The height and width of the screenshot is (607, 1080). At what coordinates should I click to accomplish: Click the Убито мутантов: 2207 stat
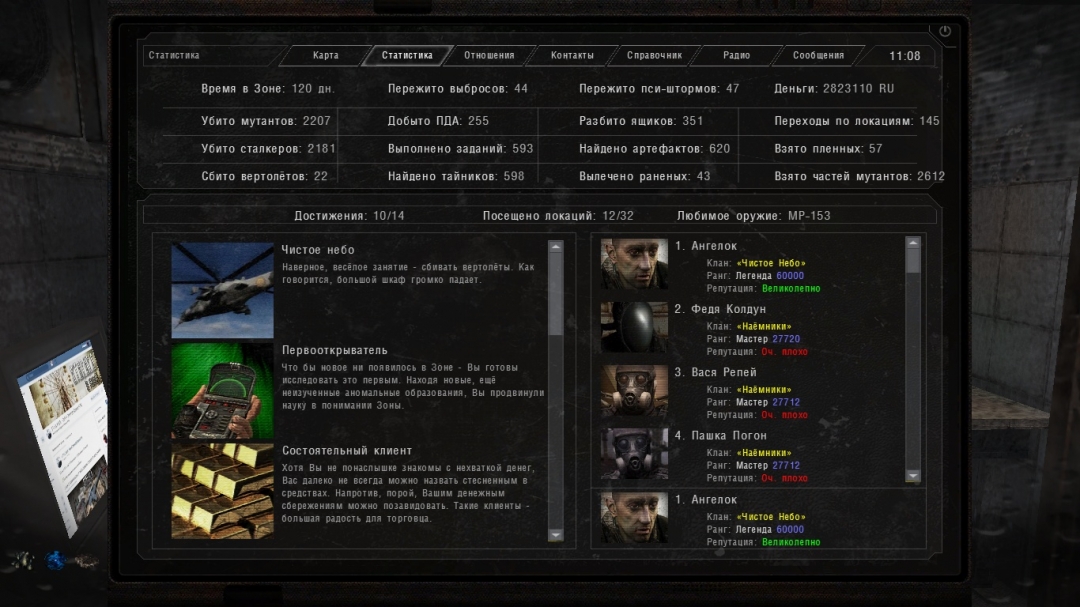(266, 121)
